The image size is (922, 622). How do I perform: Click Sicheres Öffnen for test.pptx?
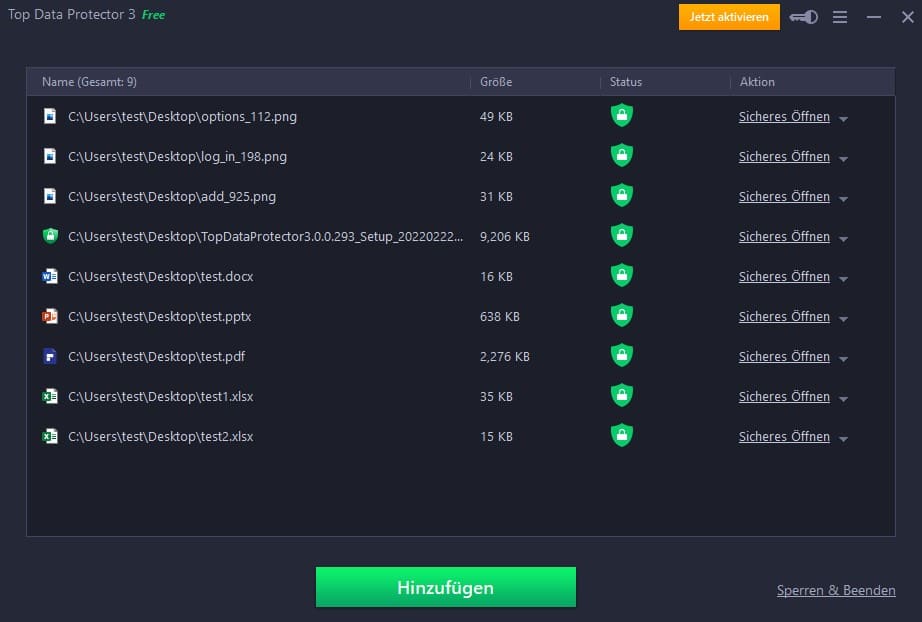click(784, 316)
